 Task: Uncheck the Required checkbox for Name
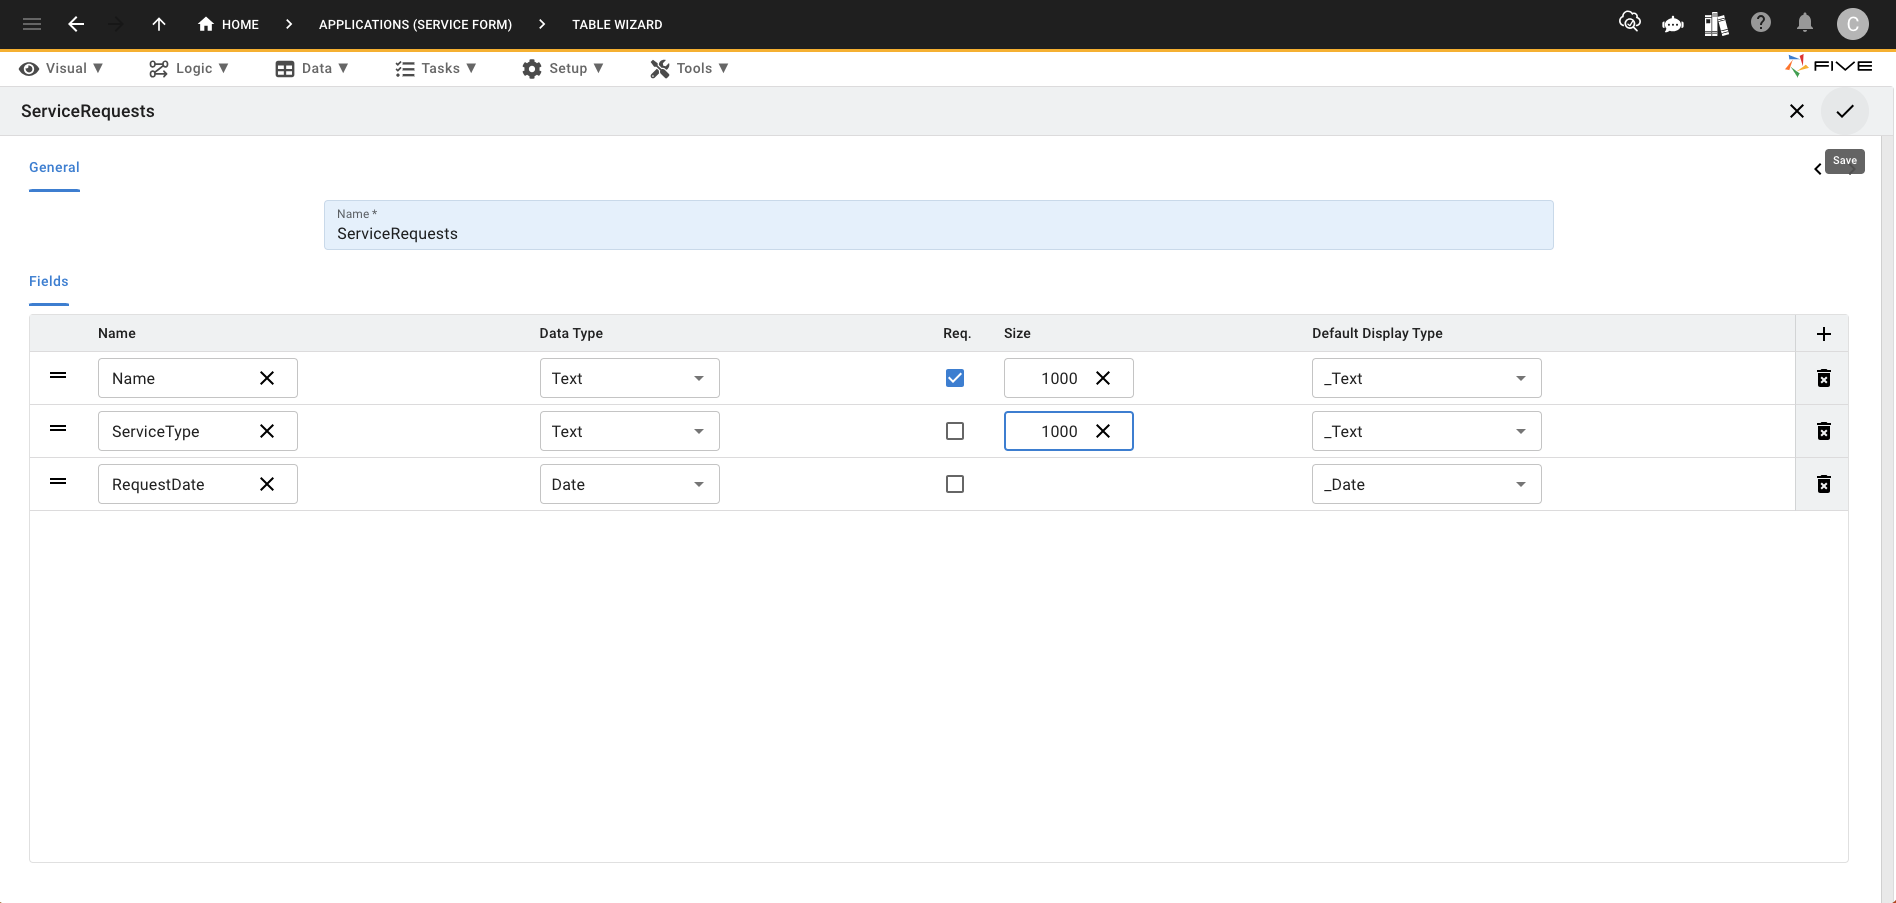pos(955,378)
